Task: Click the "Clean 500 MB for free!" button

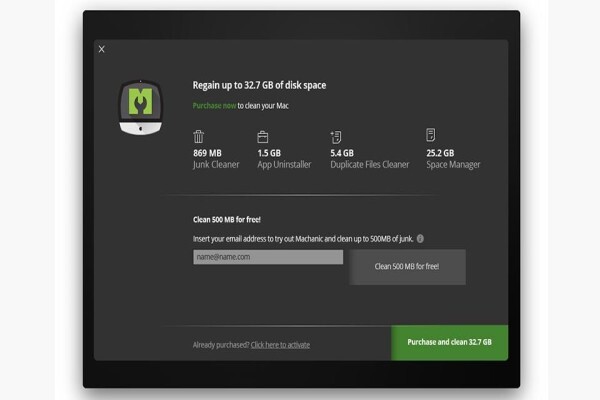Action: (407, 267)
